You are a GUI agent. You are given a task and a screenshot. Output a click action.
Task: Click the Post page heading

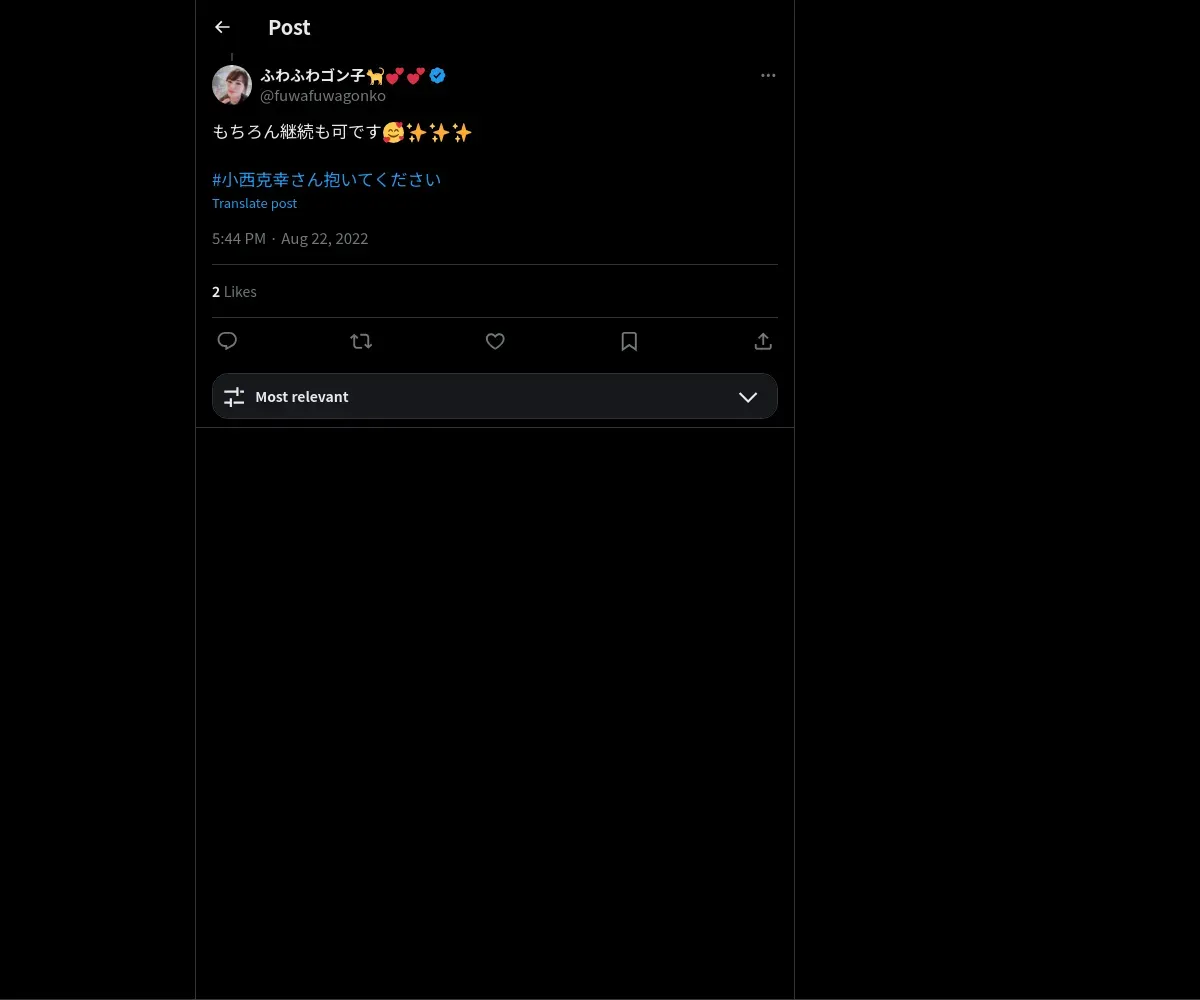pyautogui.click(x=289, y=28)
